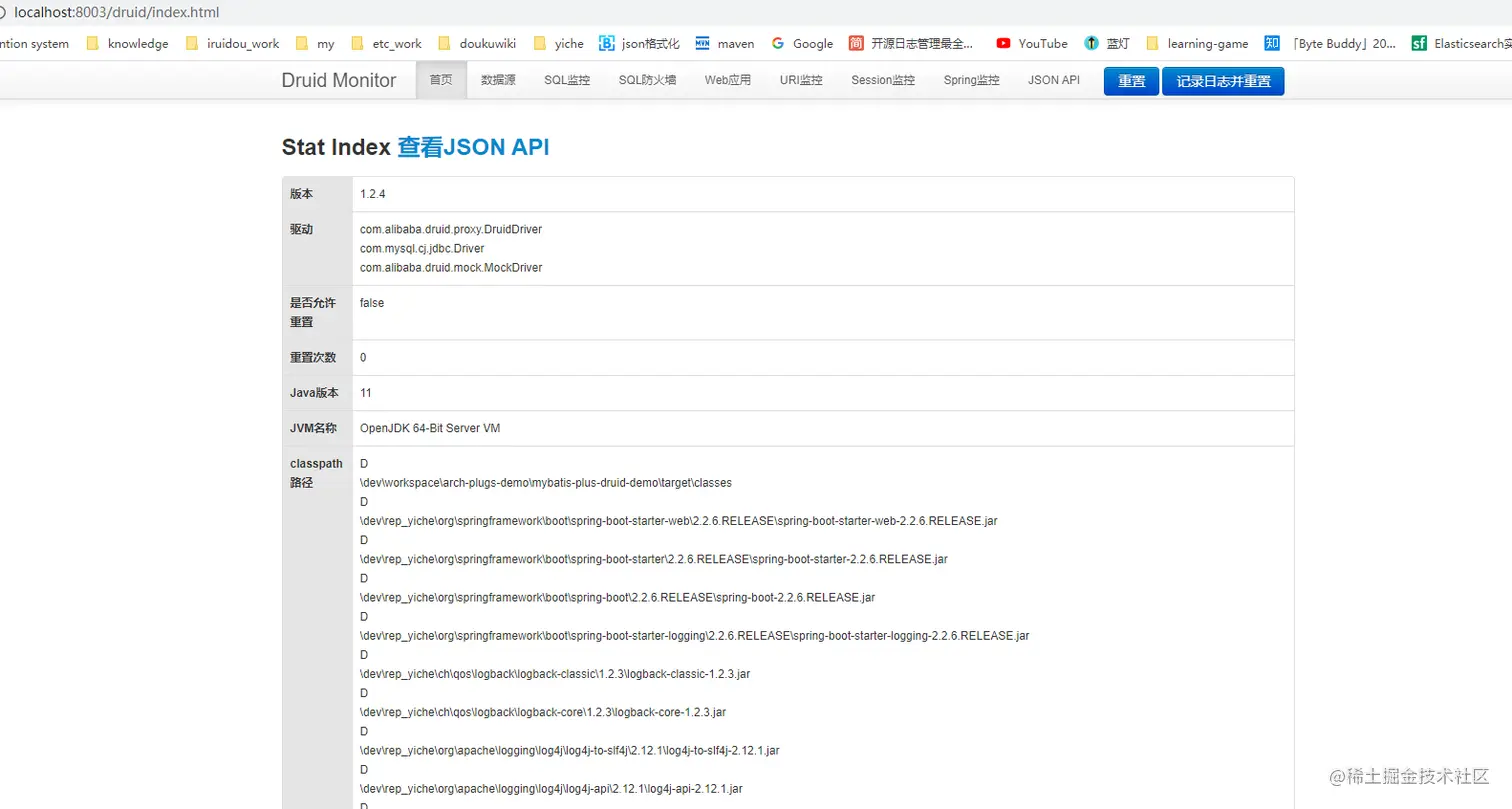Open the iruidou_work bookmark folder
1512x809 pixels.
232,43
